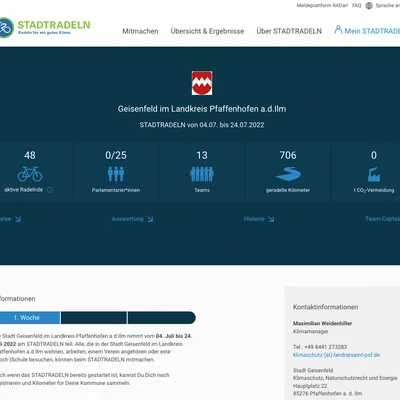Click the 0/25 Parlamentarier value
The width and height of the screenshot is (400, 400).
[116, 155]
